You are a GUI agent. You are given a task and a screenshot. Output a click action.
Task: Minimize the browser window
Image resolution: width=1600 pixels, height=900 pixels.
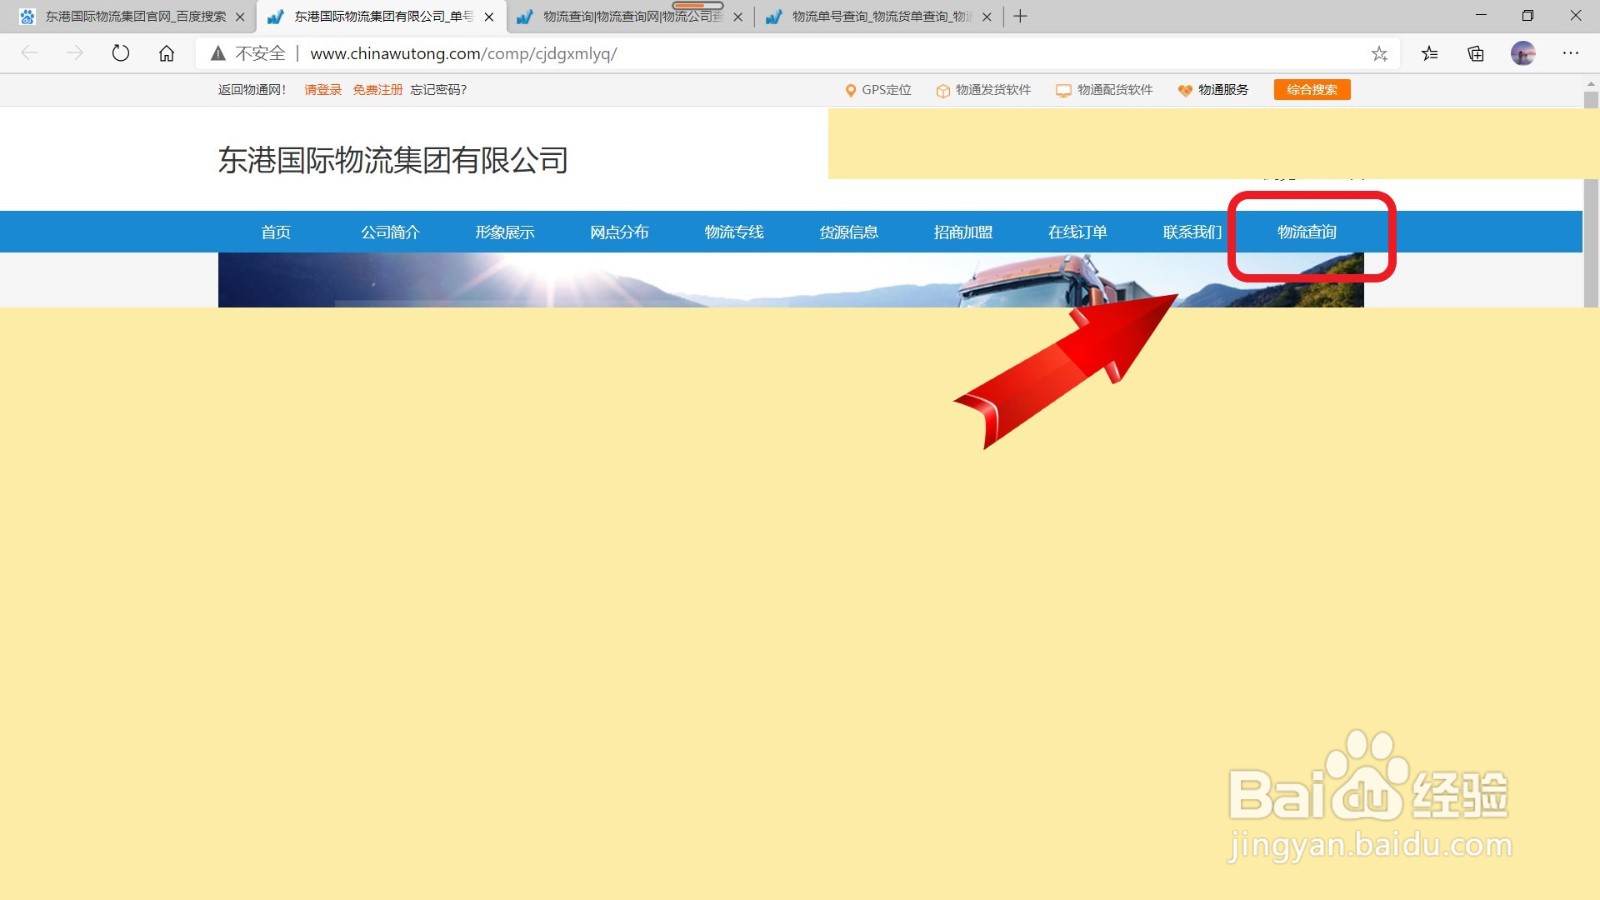point(1481,16)
